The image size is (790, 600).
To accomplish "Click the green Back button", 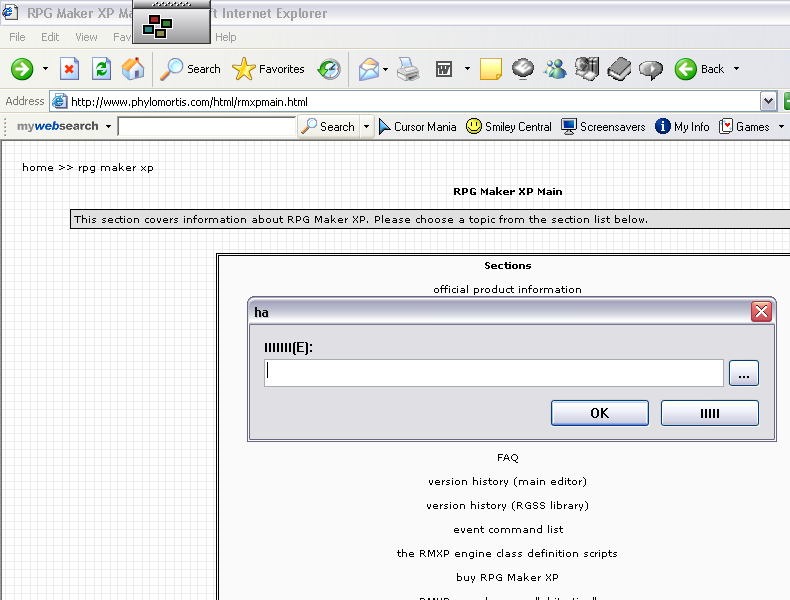I will [699, 69].
